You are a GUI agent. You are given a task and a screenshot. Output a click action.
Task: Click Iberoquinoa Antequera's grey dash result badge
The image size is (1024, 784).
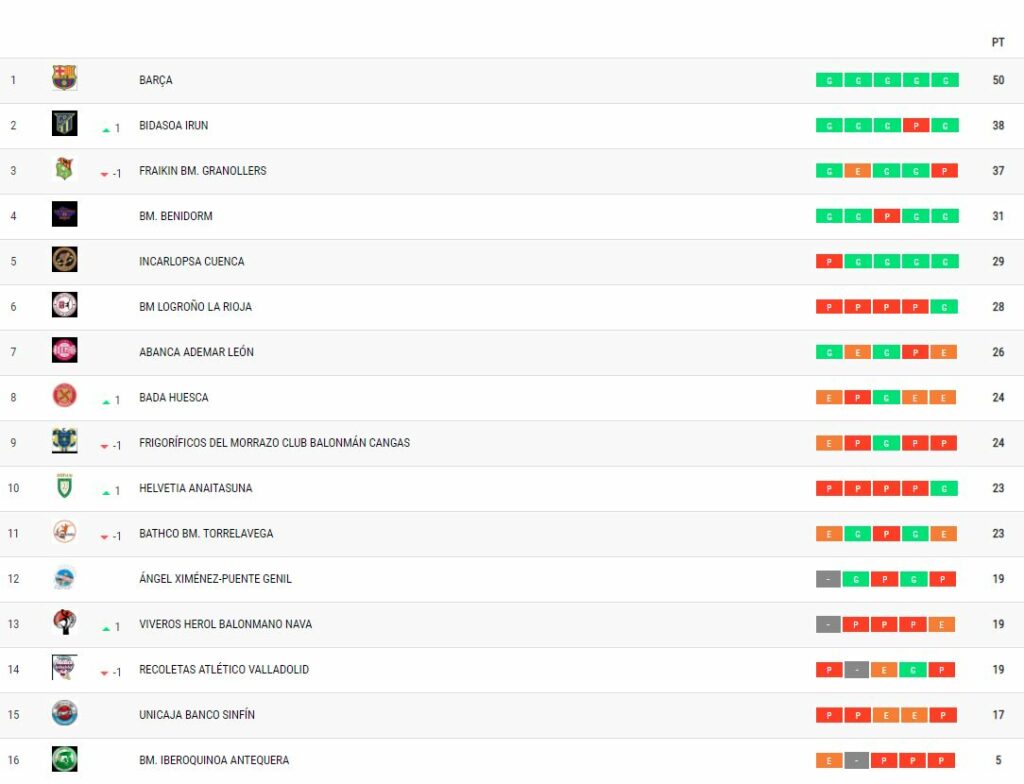click(x=857, y=760)
